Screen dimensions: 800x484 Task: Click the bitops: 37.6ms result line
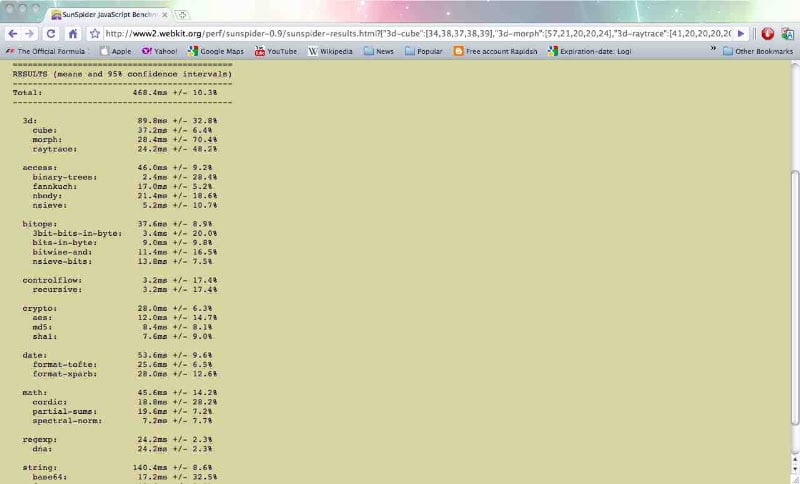click(x=117, y=224)
